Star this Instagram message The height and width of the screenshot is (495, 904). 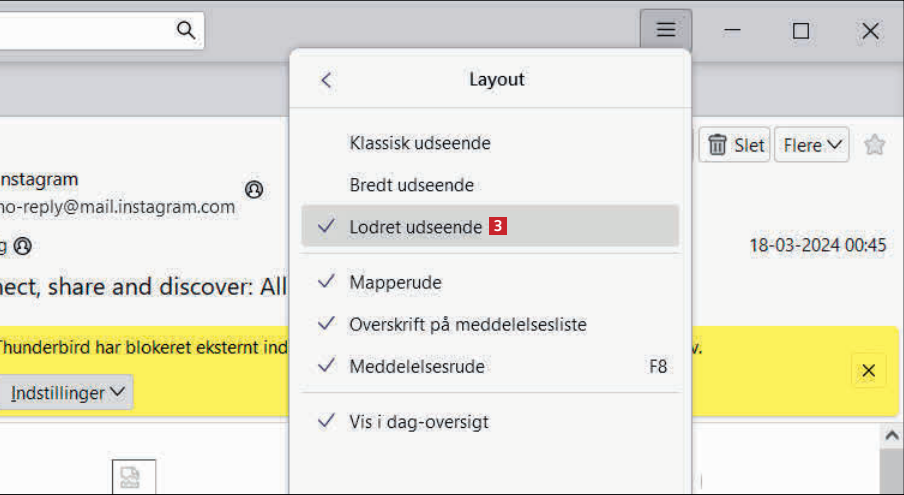coord(875,145)
